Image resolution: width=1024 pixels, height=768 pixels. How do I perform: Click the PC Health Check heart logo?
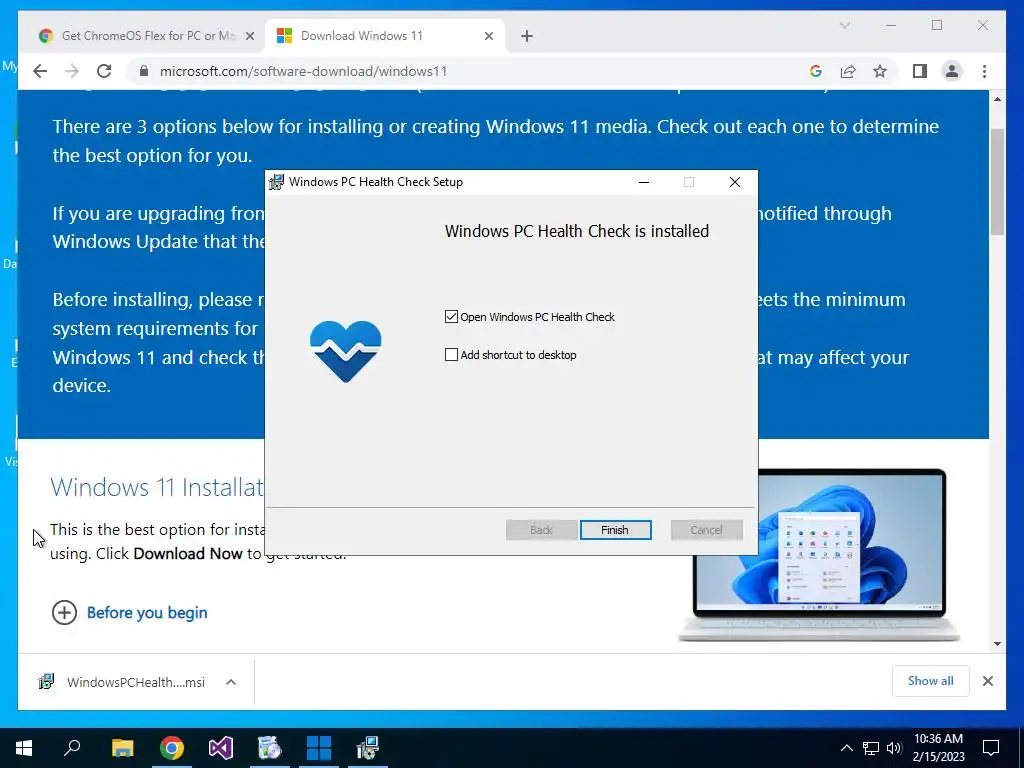[345, 351]
